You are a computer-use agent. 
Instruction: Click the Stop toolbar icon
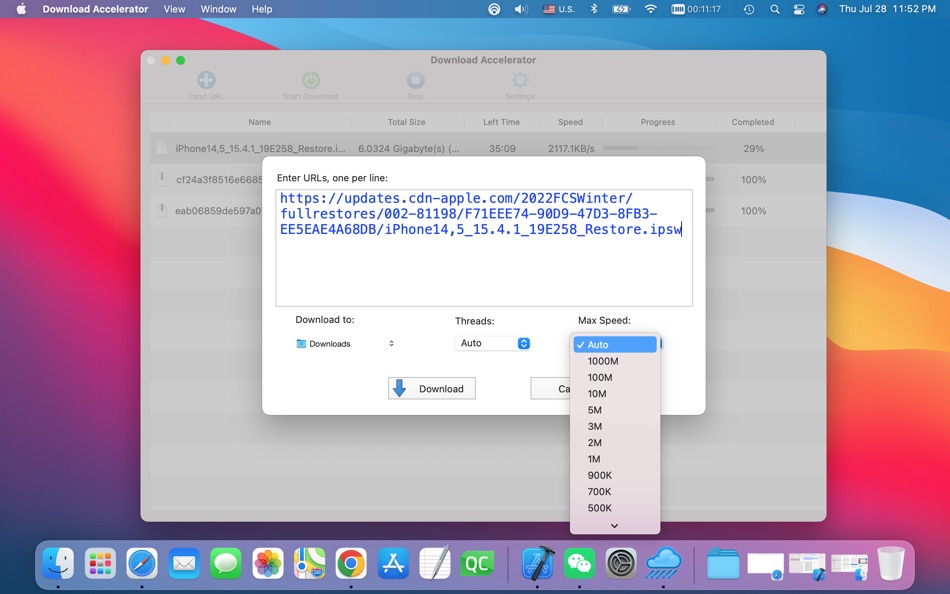tap(416, 81)
